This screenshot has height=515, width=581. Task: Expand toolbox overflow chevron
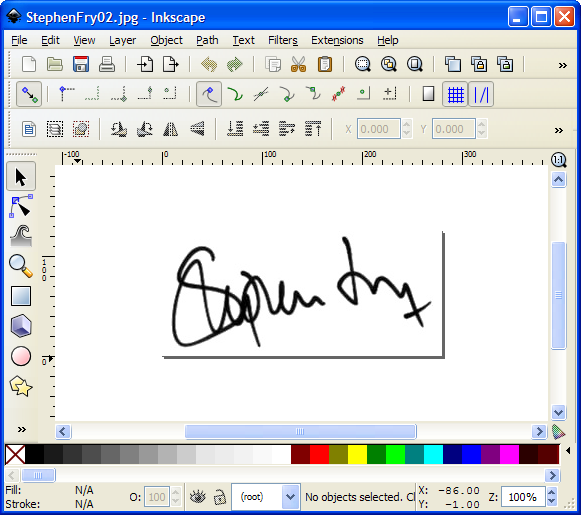[22, 429]
